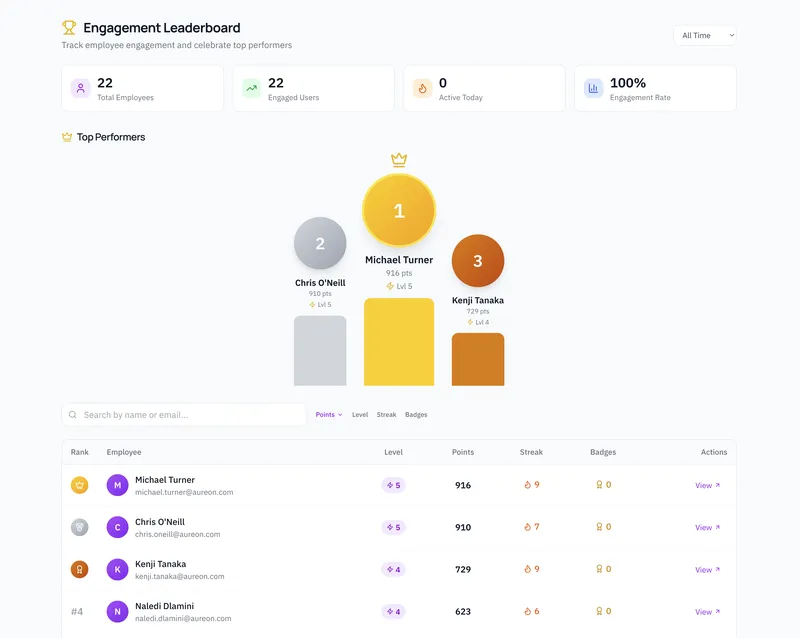
Task: Click chris.oneill@aureon.com email
Action: [178, 534]
